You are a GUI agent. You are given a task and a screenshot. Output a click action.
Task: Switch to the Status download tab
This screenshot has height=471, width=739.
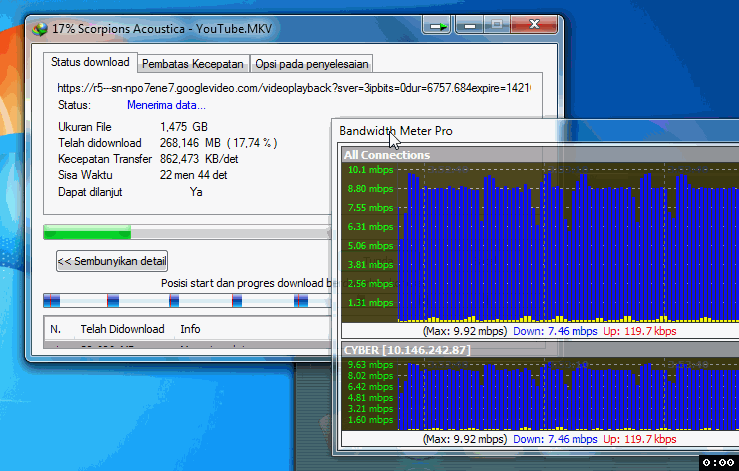89,63
